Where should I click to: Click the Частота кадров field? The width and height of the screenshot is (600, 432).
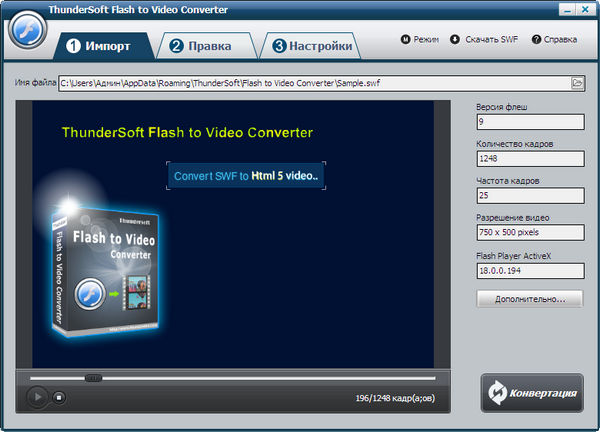tap(530, 196)
